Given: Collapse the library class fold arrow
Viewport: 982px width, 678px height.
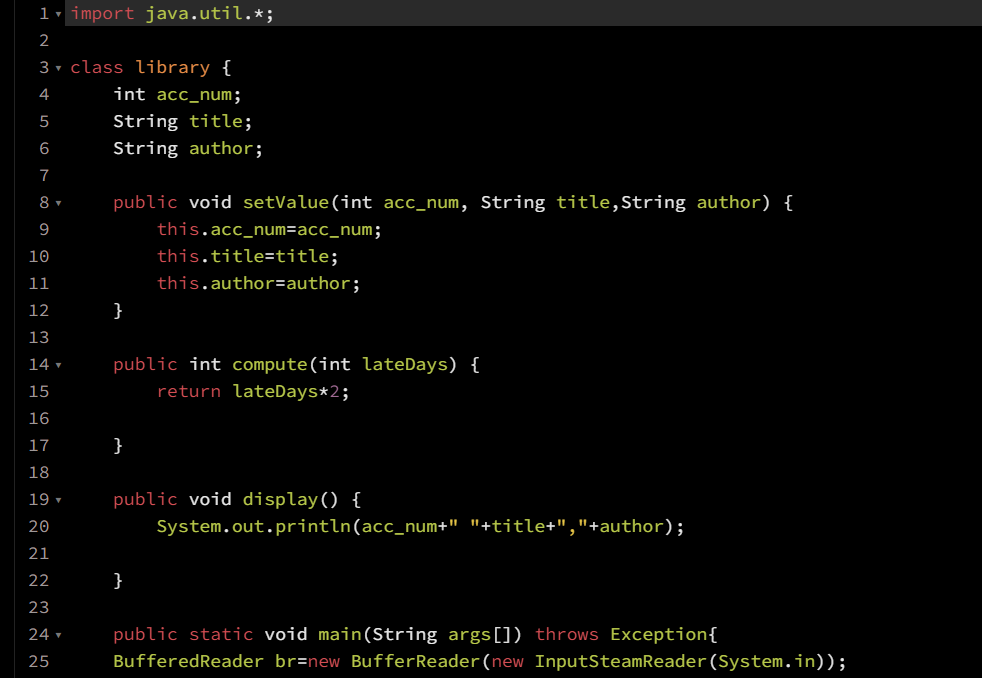Looking at the screenshot, I should (58, 67).
